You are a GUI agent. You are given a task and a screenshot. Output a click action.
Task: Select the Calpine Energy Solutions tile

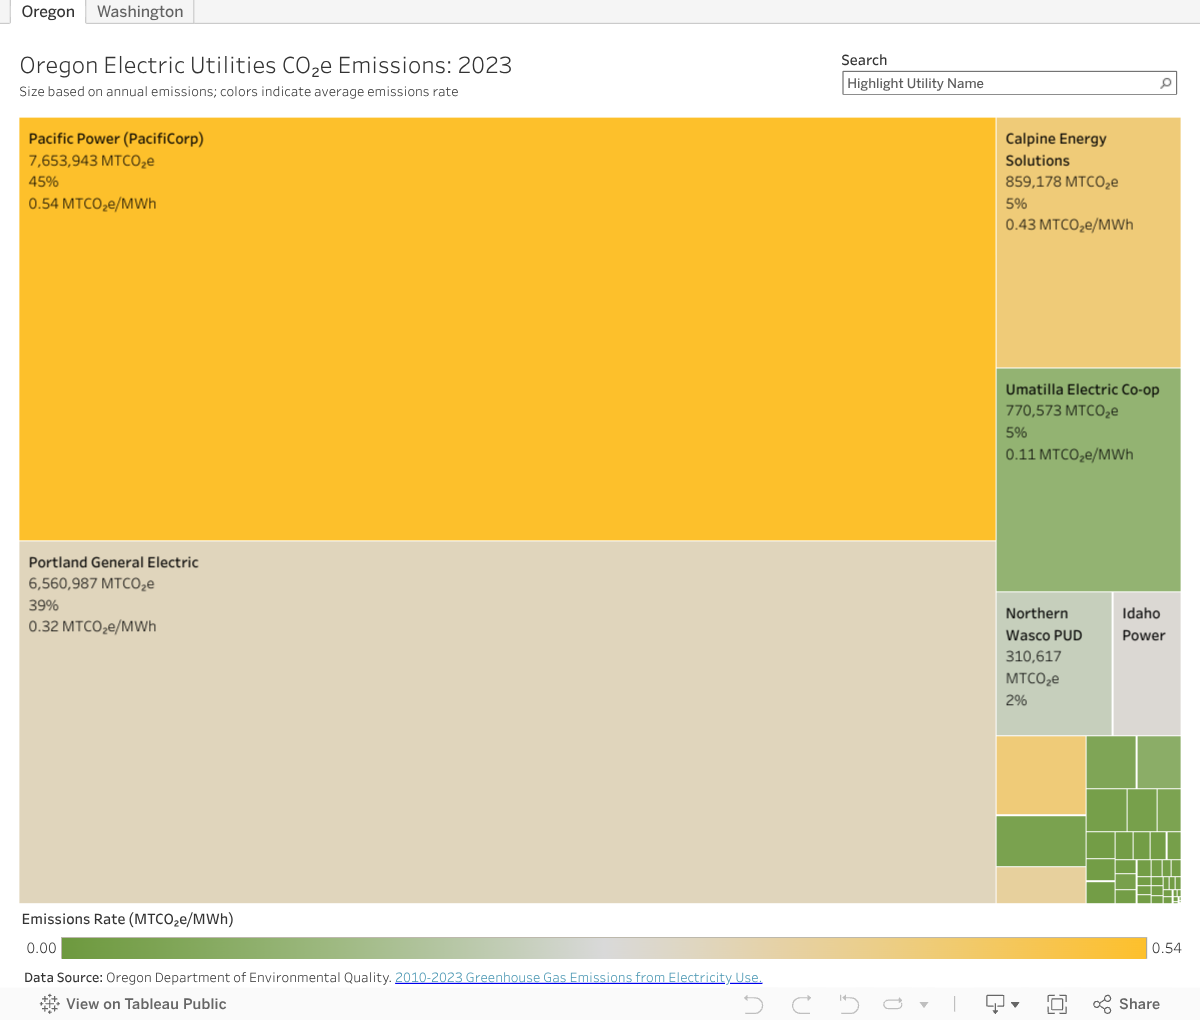(x=1088, y=242)
